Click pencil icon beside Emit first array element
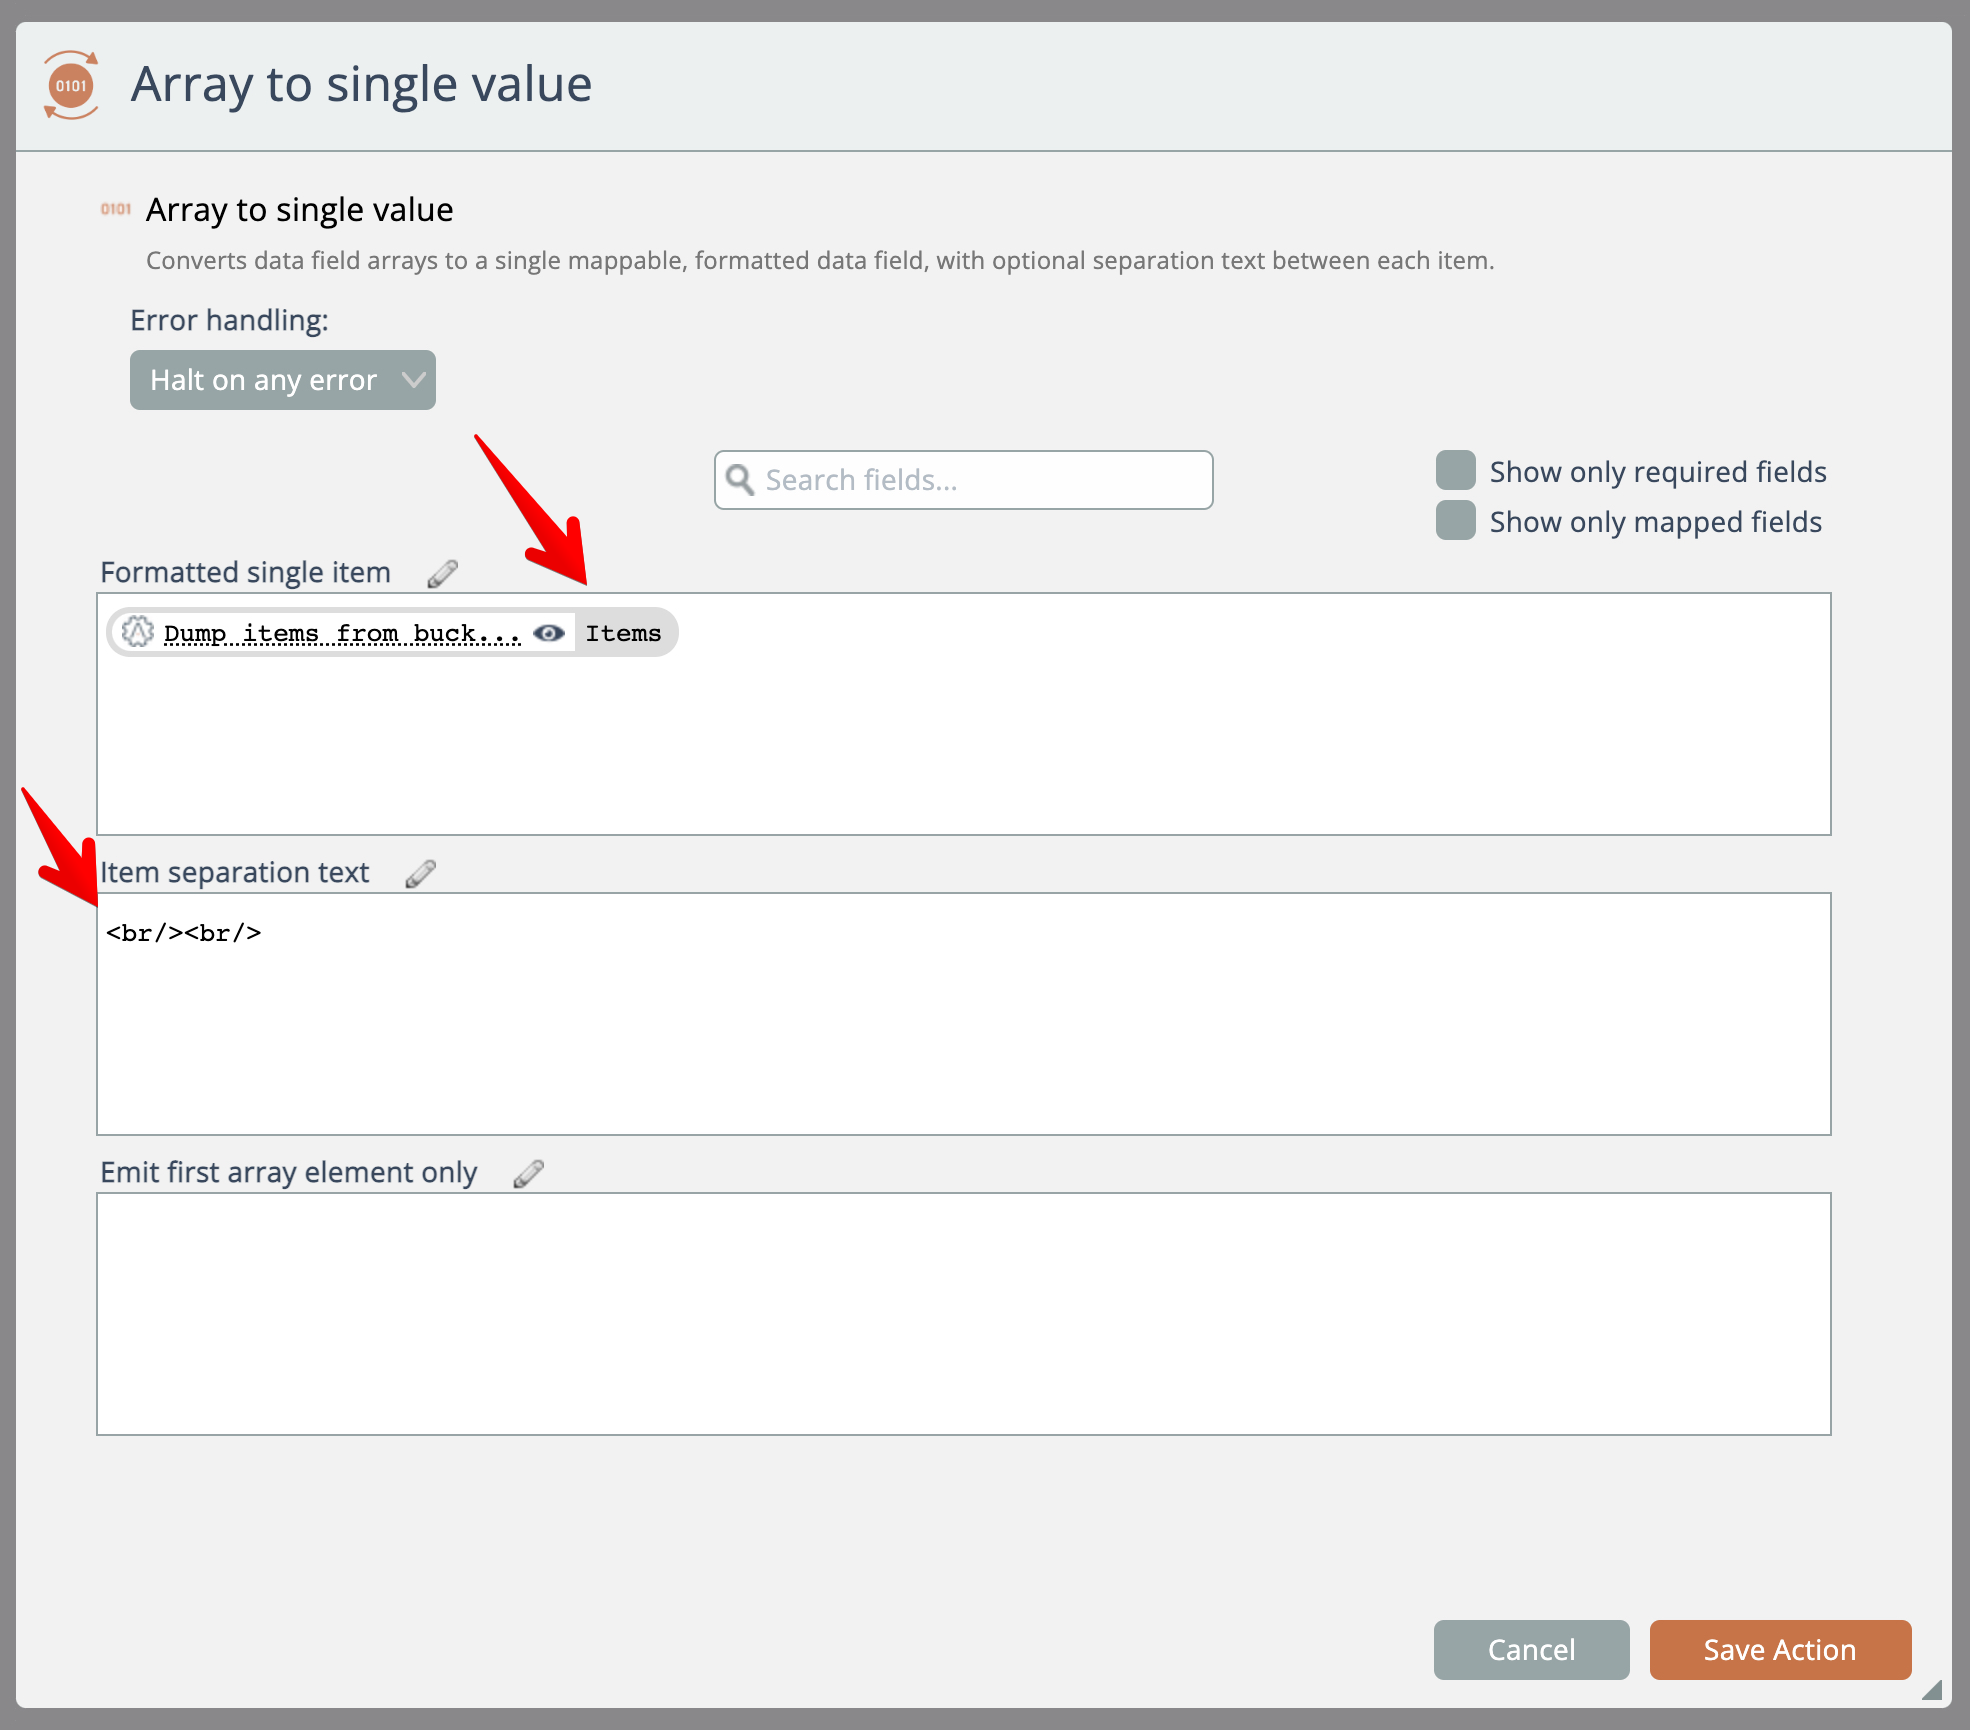Screen dimensions: 1970x1730 528,1173
